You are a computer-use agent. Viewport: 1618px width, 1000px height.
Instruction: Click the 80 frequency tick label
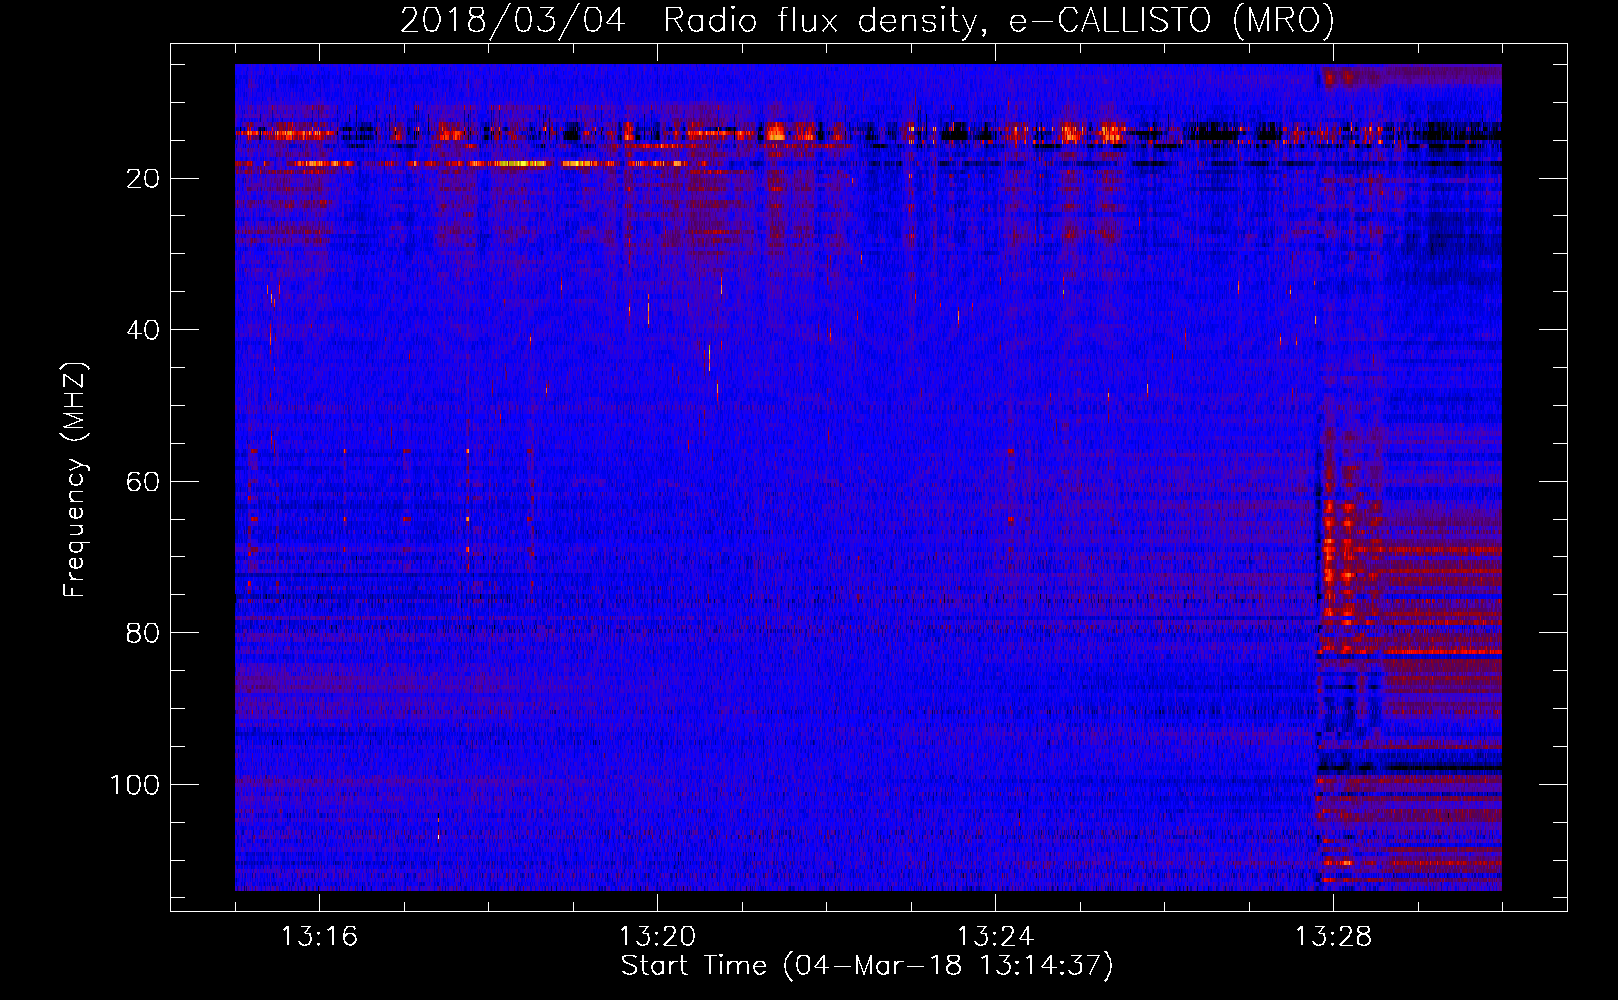tap(144, 633)
